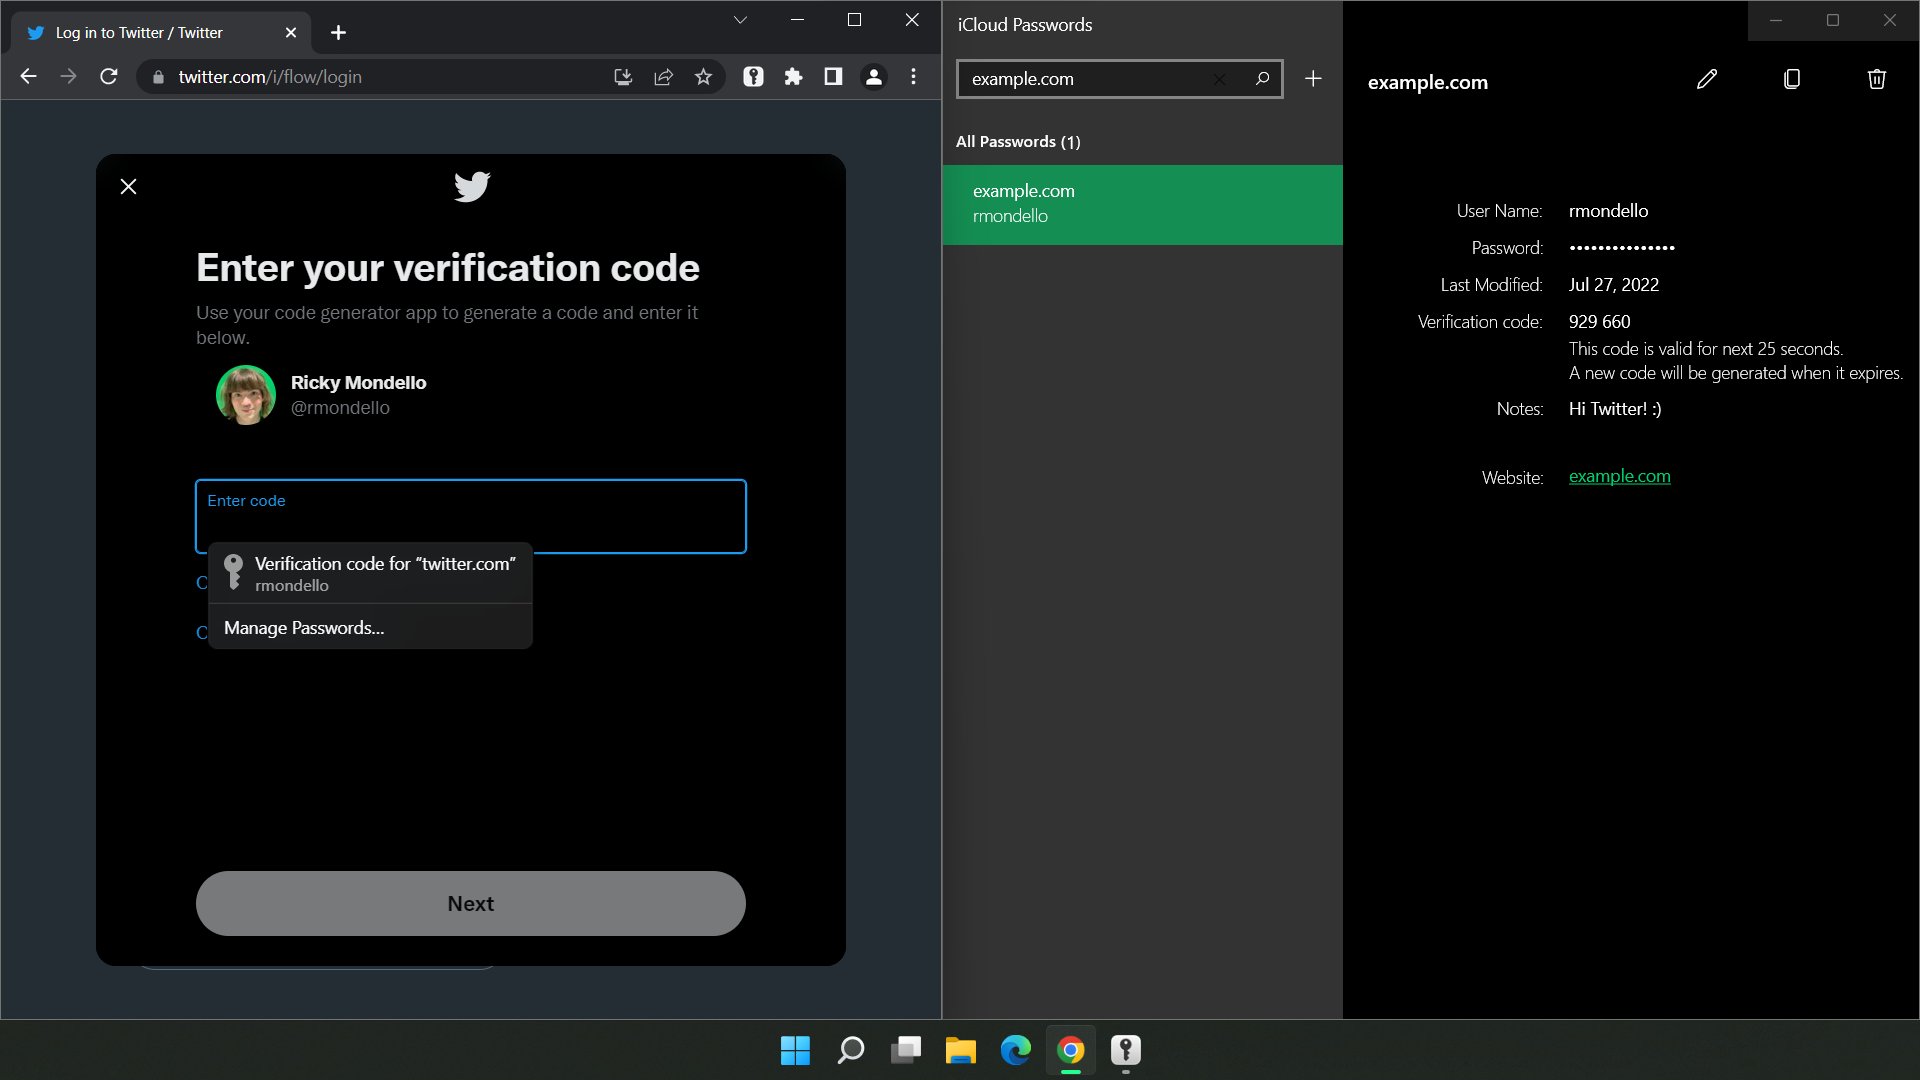Image resolution: width=1920 pixels, height=1080 pixels.
Task: Copy details of example.com with copy icon
Action: (1792, 79)
